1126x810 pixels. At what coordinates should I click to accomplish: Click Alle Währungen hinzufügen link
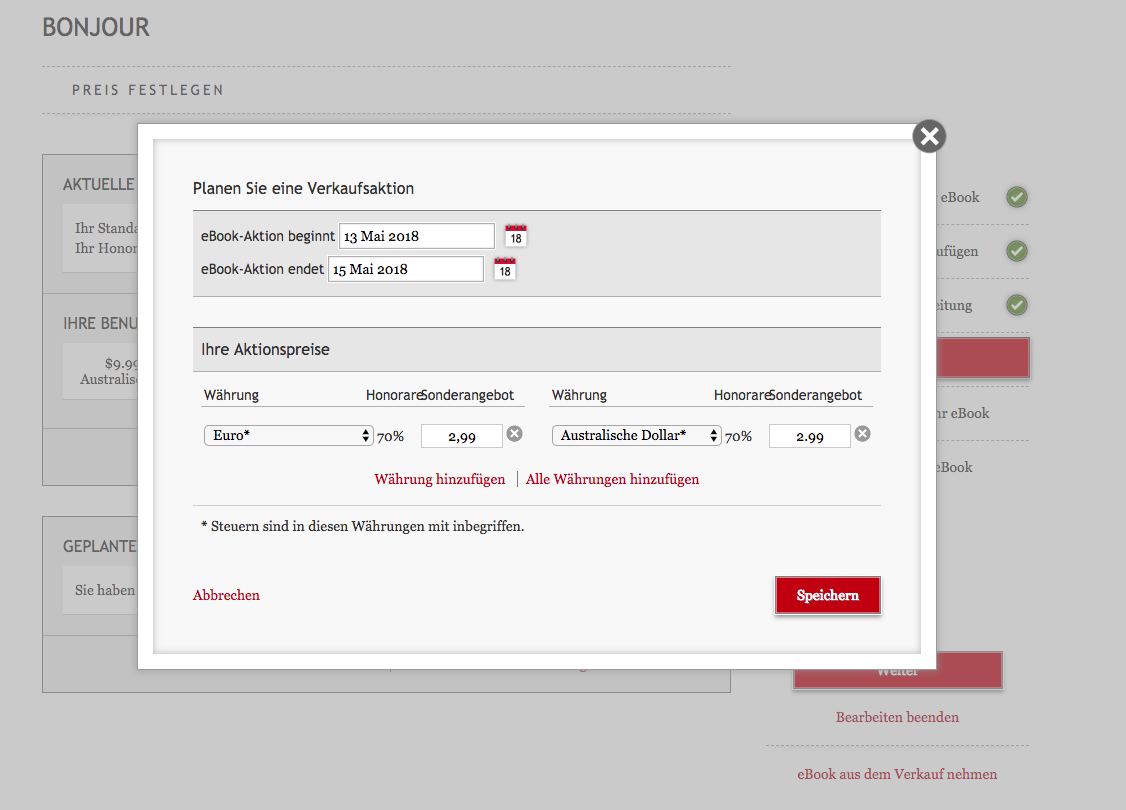612,479
